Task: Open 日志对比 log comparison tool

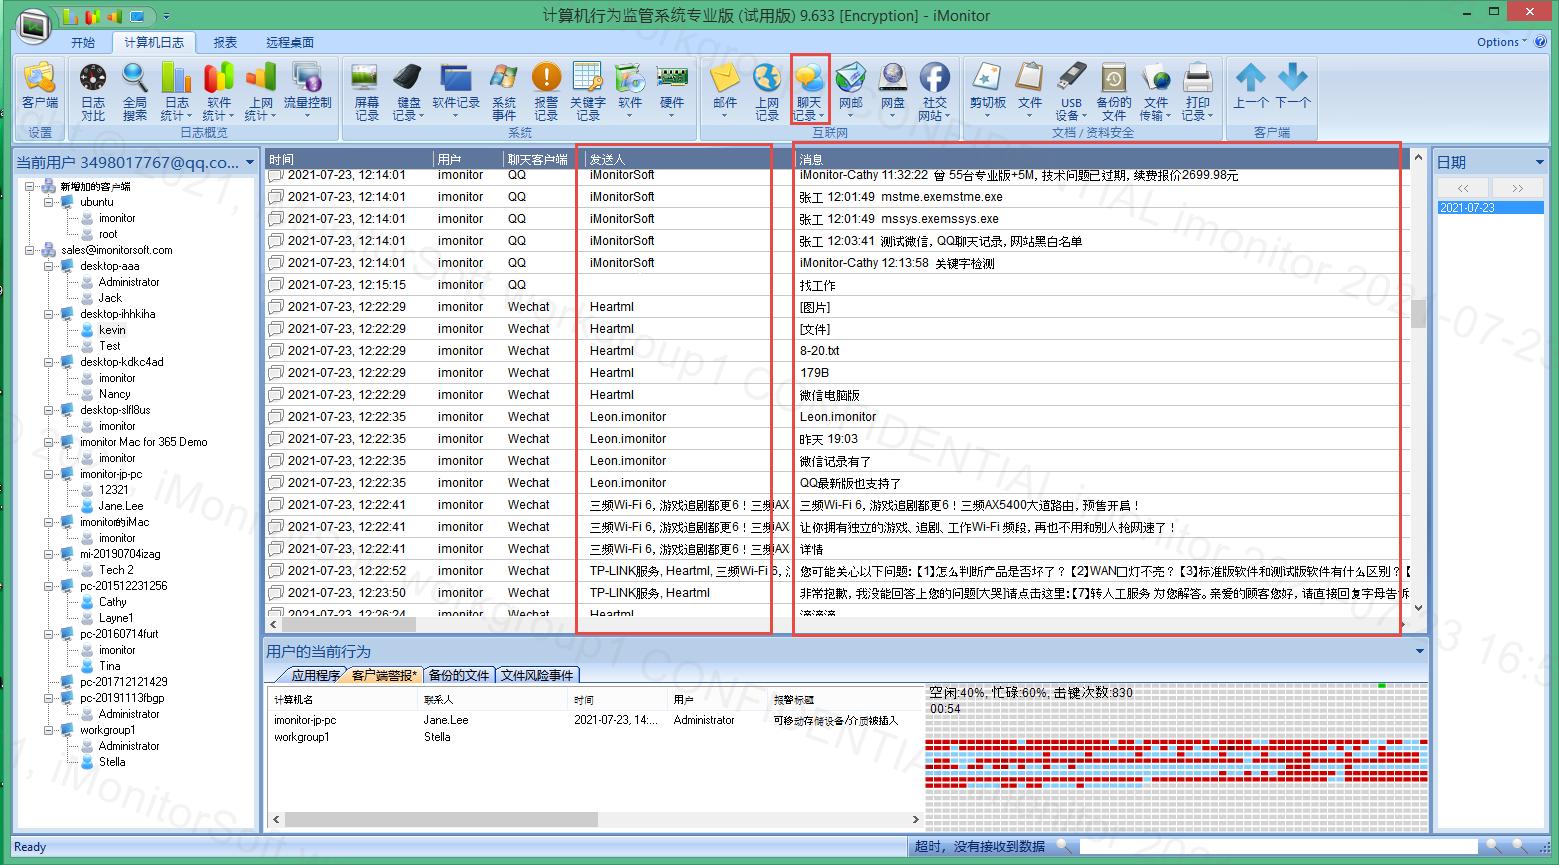Action: tap(92, 91)
